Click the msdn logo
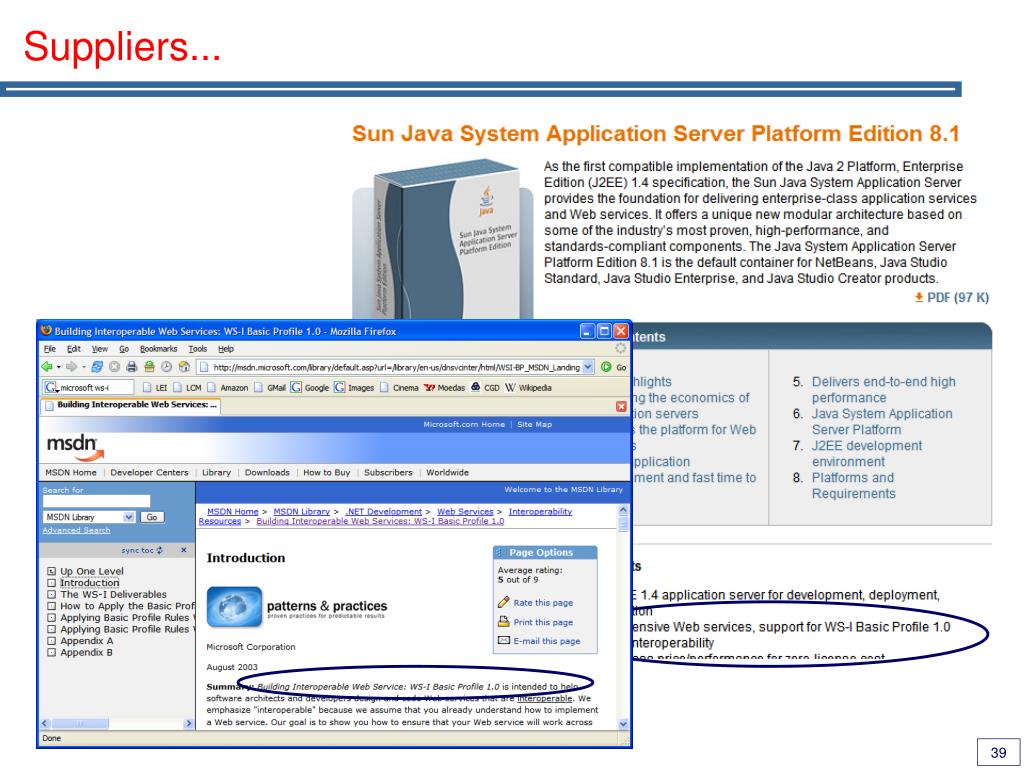This screenshot has height=768, width=1024. (75, 447)
